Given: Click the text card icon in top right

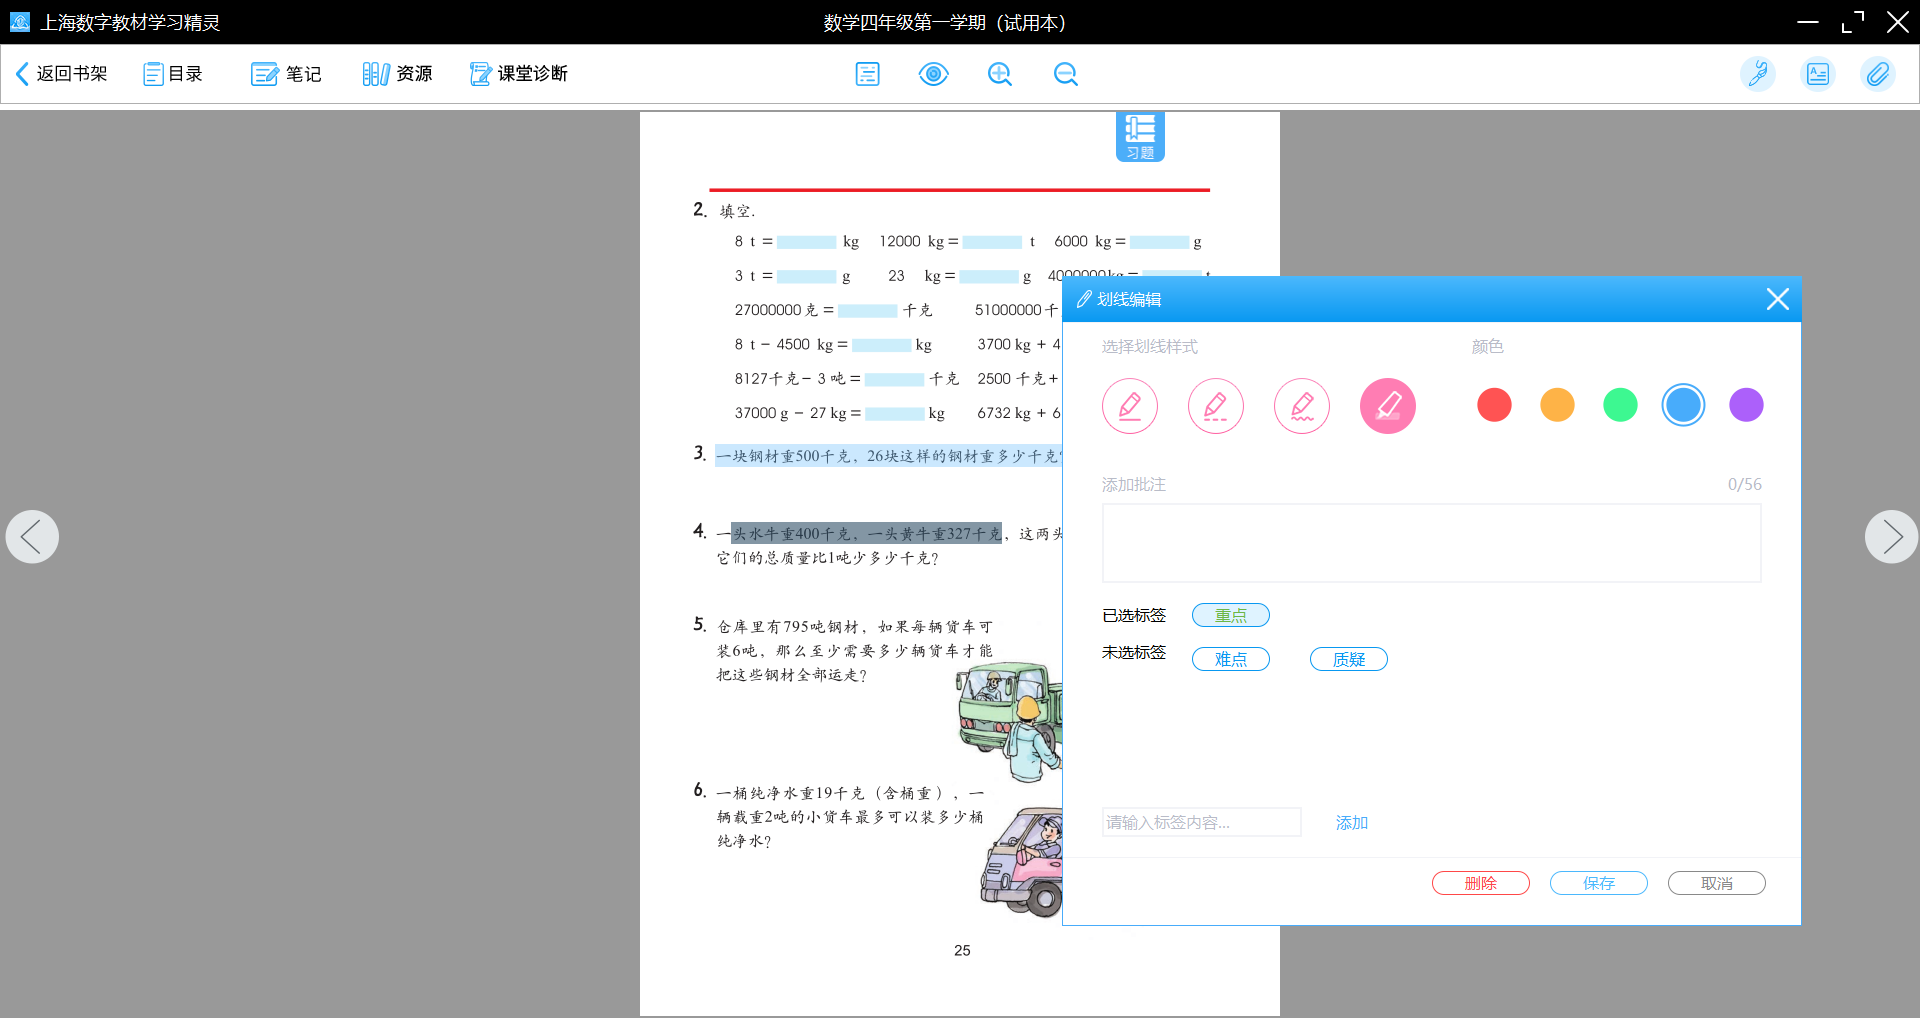Looking at the screenshot, I should (x=1817, y=74).
